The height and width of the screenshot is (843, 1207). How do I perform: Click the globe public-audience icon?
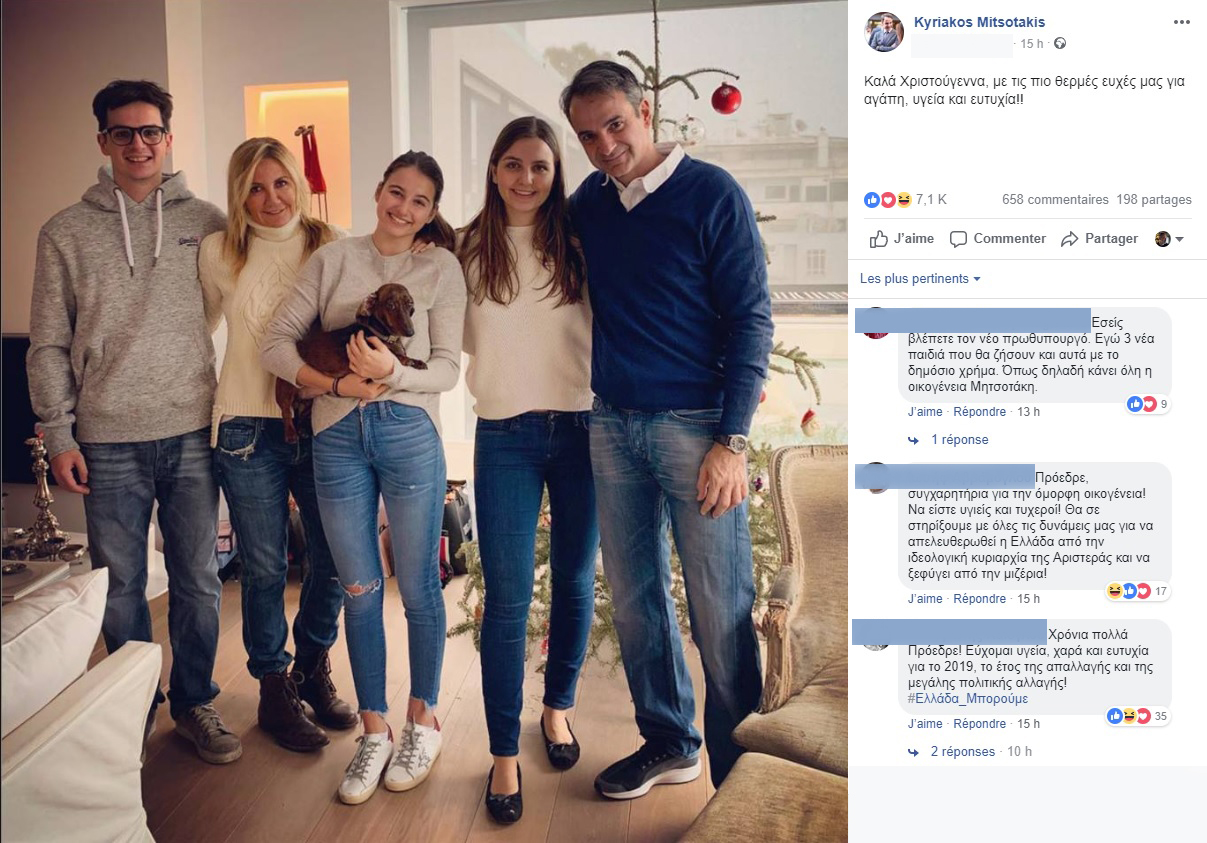[x=1060, y=44]
